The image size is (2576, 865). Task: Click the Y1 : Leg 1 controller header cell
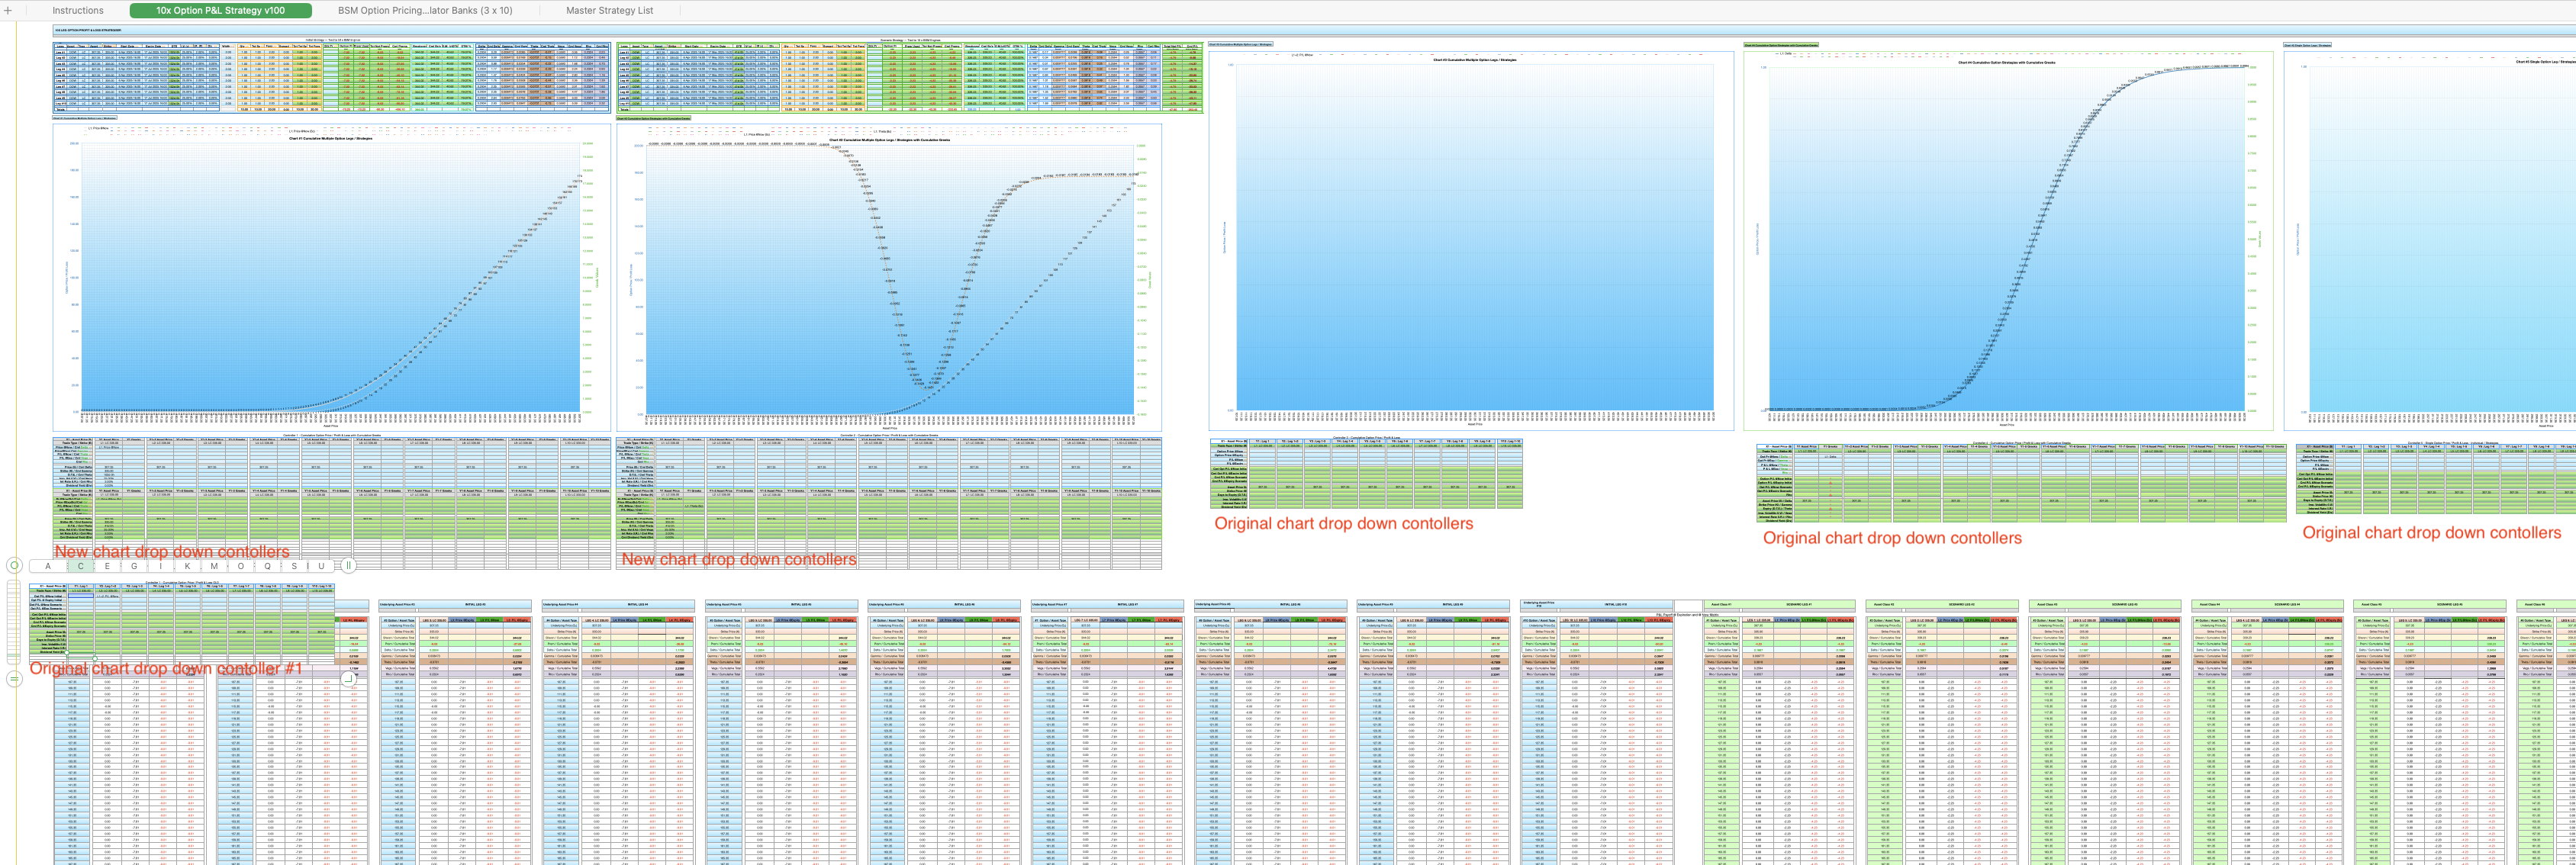81,587
